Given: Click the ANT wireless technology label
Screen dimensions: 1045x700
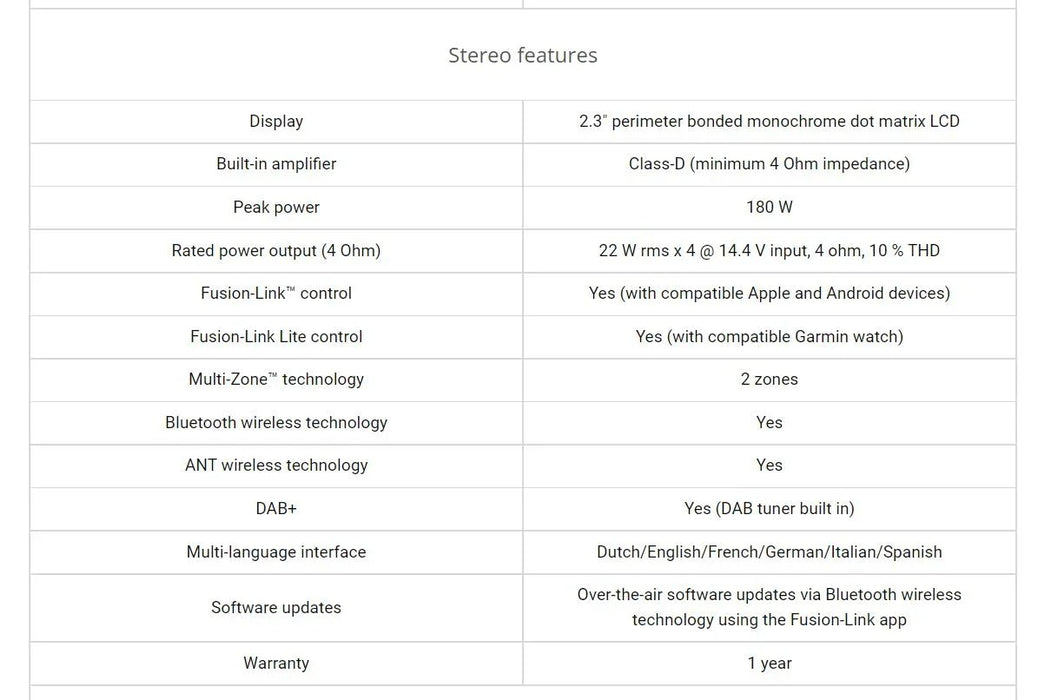Looking at the screenshot, I should (276, 465).
